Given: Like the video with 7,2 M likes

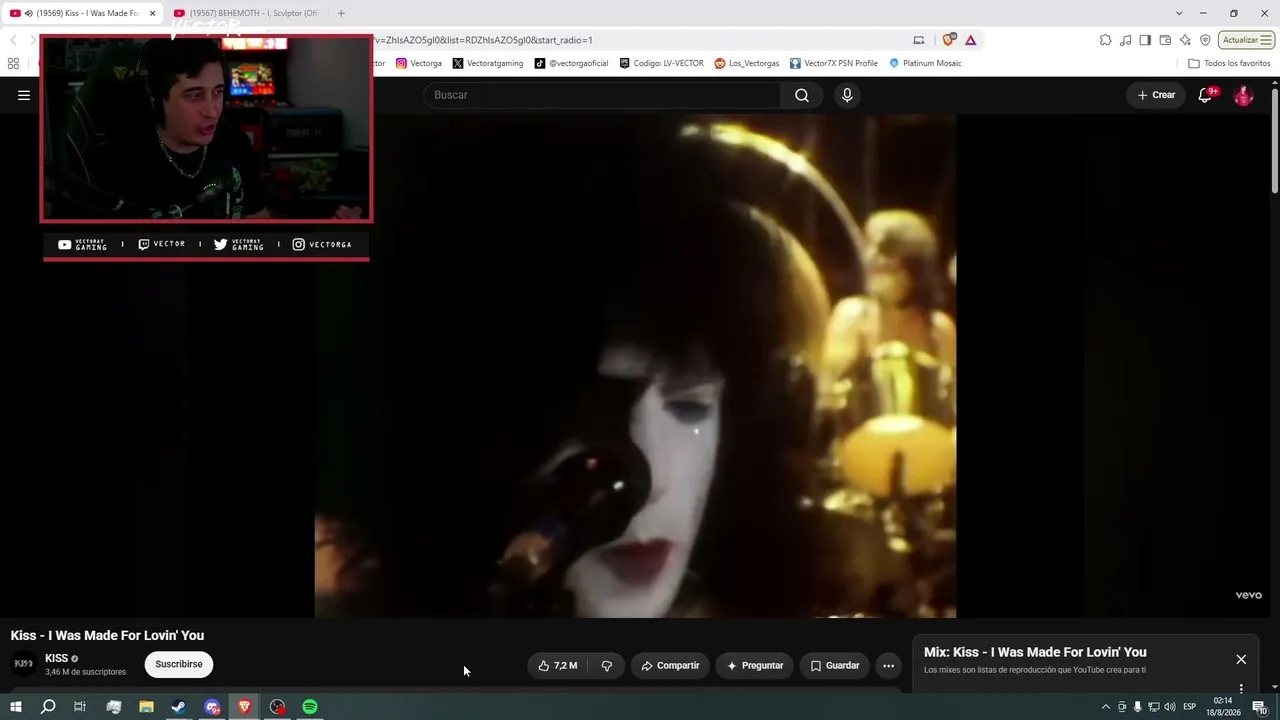Looking at the screenshot, I should point(557,666).
